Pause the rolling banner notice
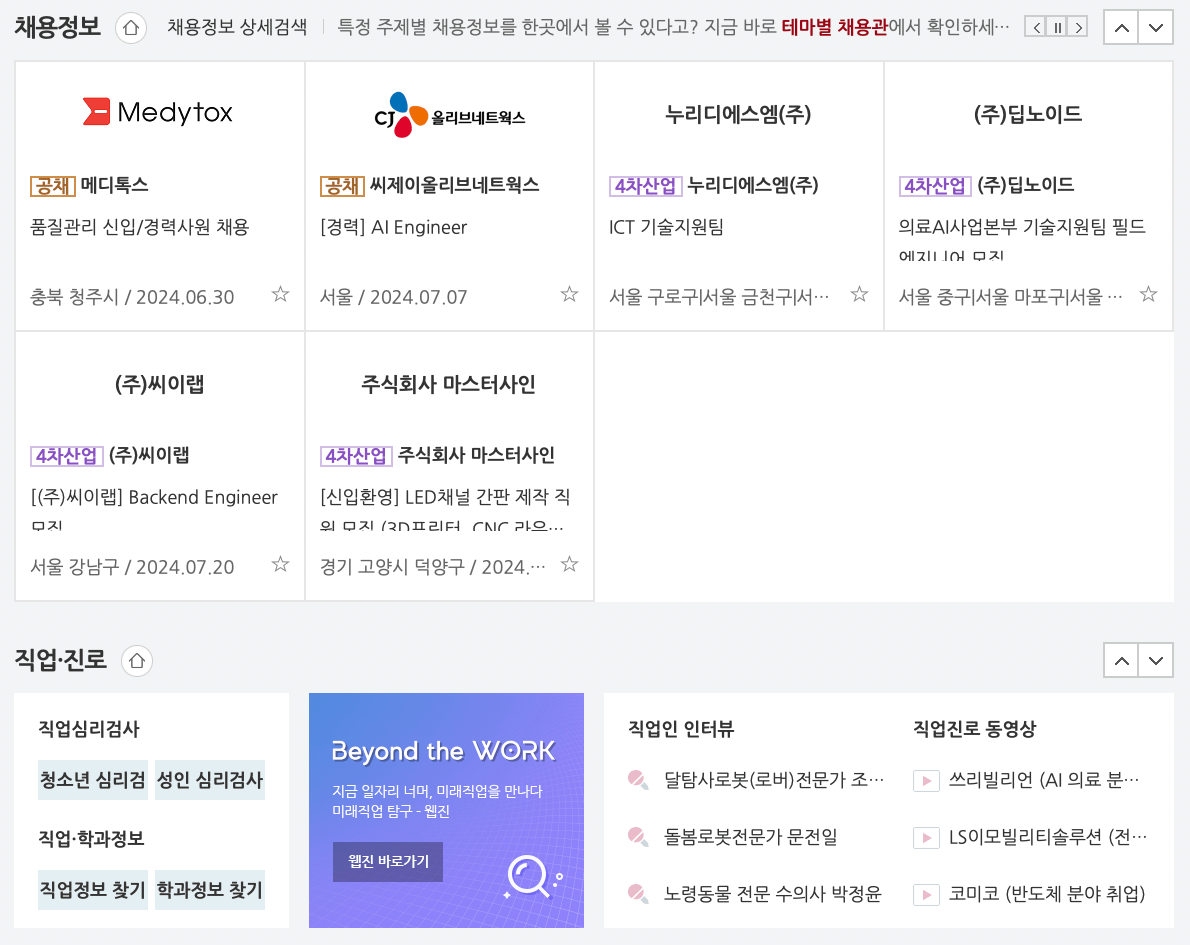Image resolution: width=1190 pixels, height=945 pixels. pos(1057,28)
